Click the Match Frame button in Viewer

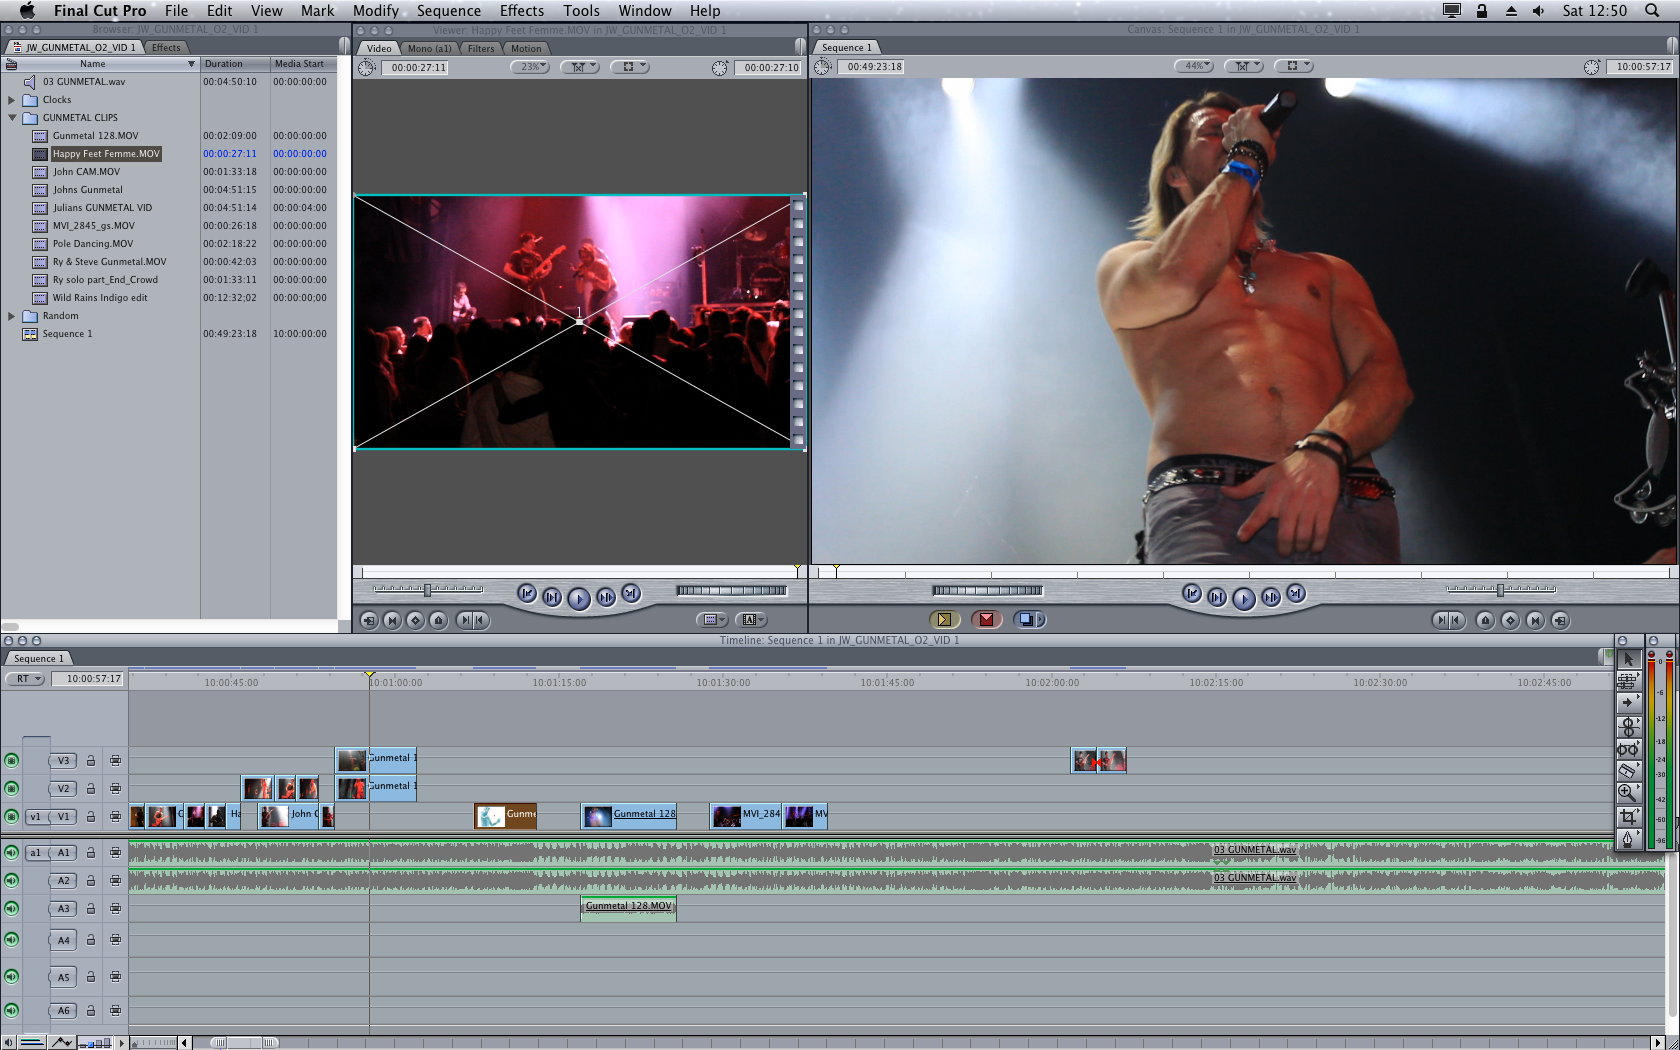369,620
